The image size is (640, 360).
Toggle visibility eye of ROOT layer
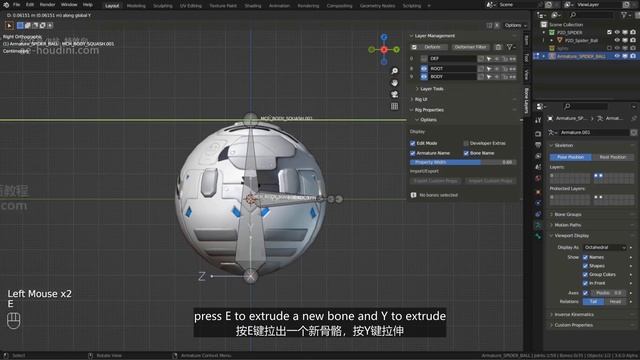point(424,69)
